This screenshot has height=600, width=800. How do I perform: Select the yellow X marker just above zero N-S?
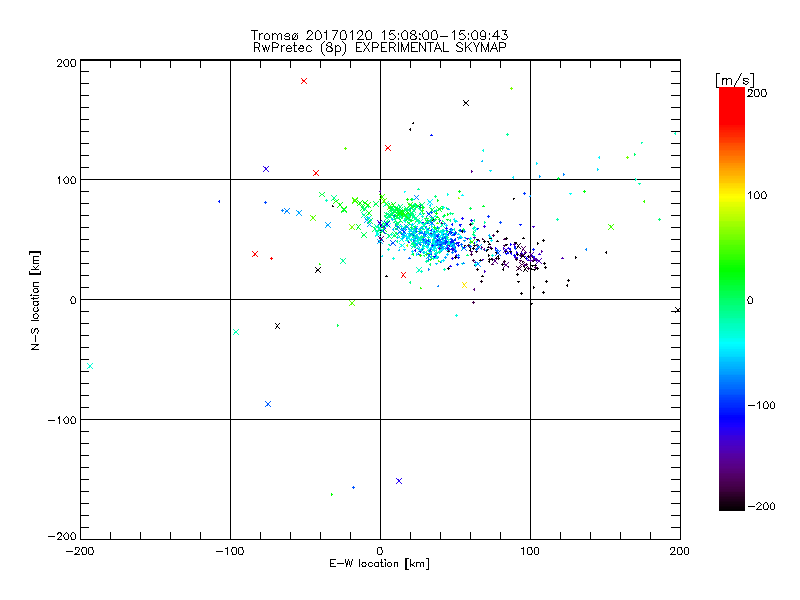[x=464, y=285]
